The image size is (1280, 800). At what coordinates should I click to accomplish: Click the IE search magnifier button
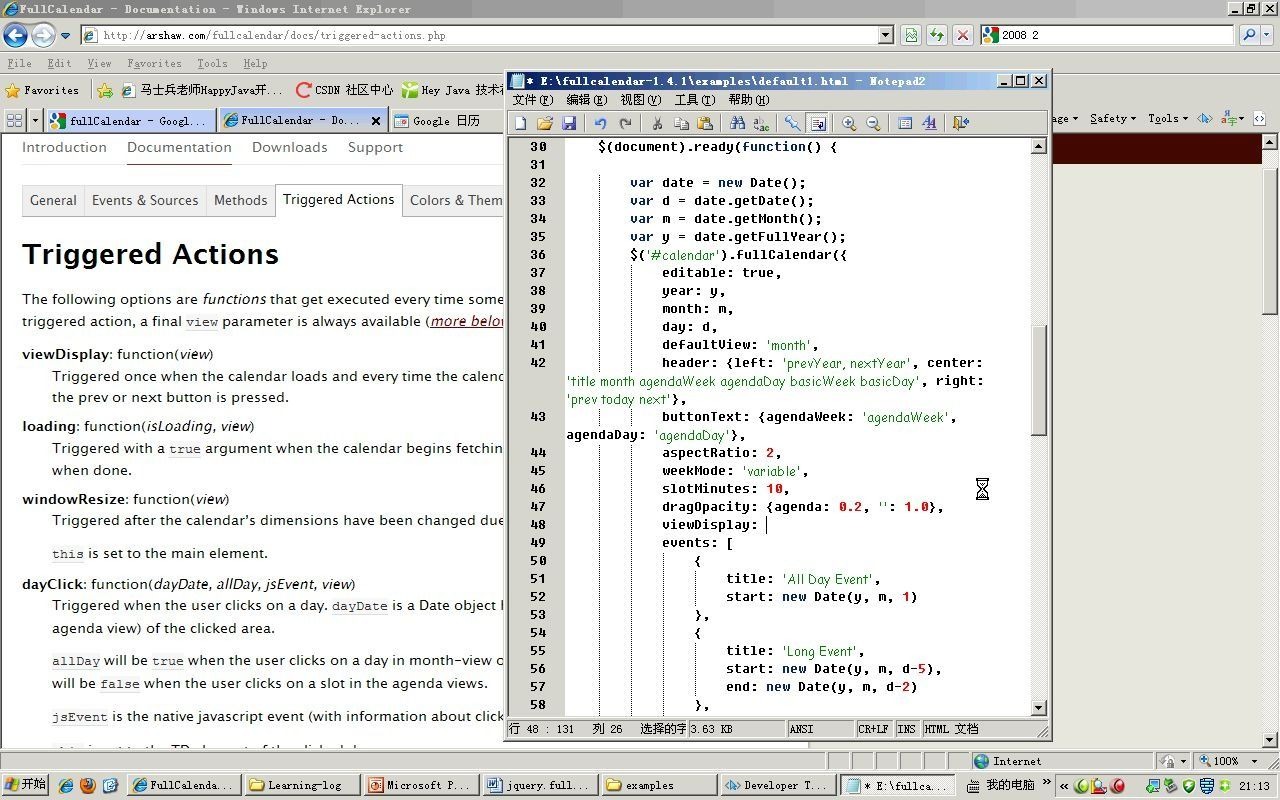(1249, 35)
